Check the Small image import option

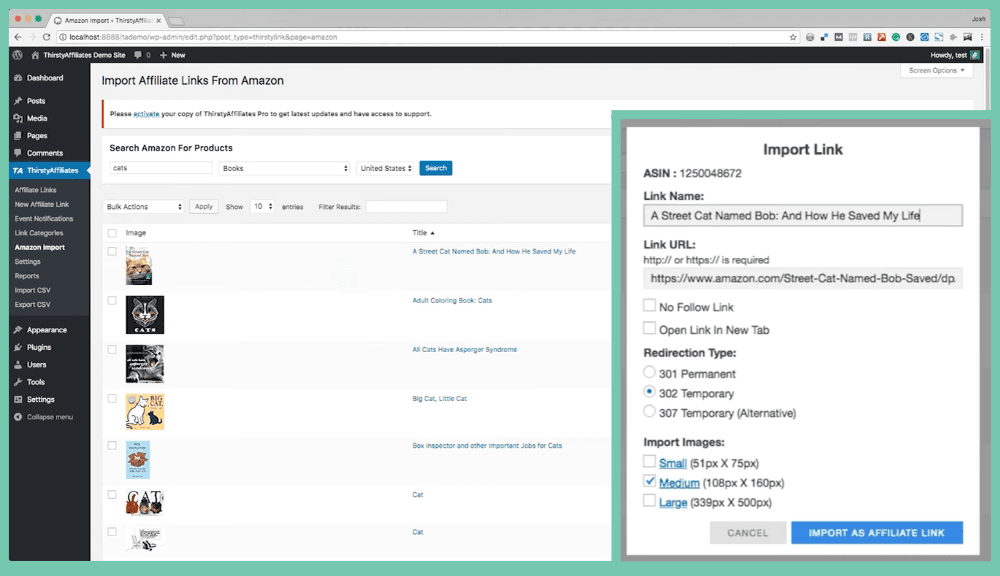pos(649,461)
